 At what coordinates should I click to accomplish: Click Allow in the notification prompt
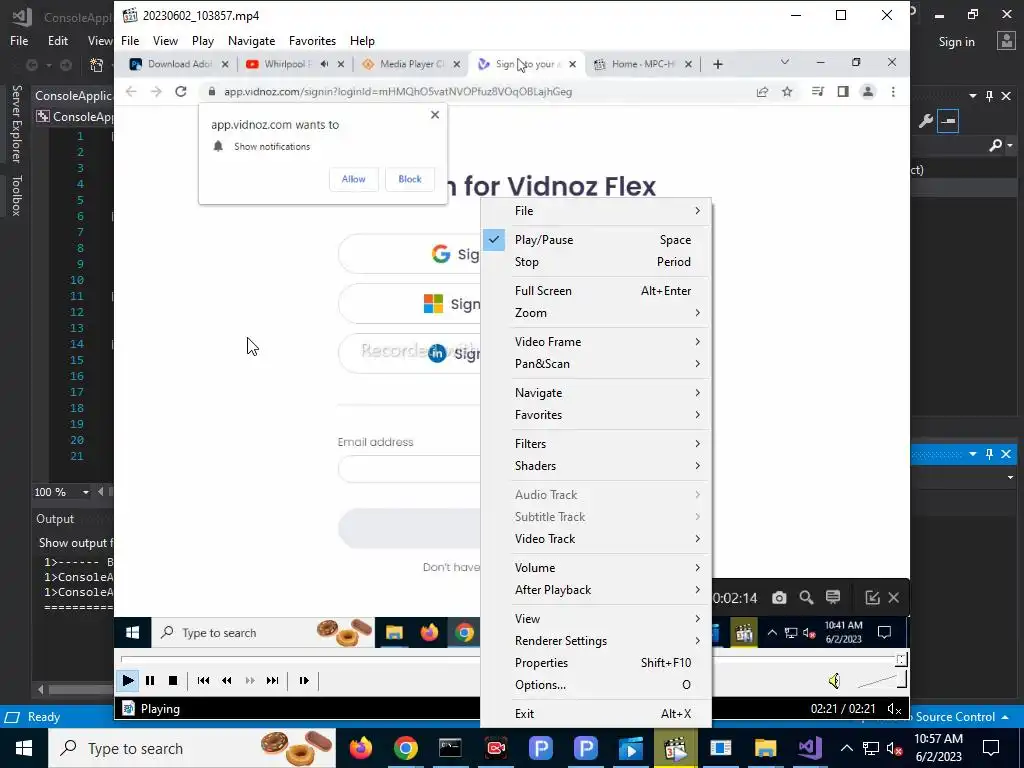pyautogui.click(x=353, y=179)
